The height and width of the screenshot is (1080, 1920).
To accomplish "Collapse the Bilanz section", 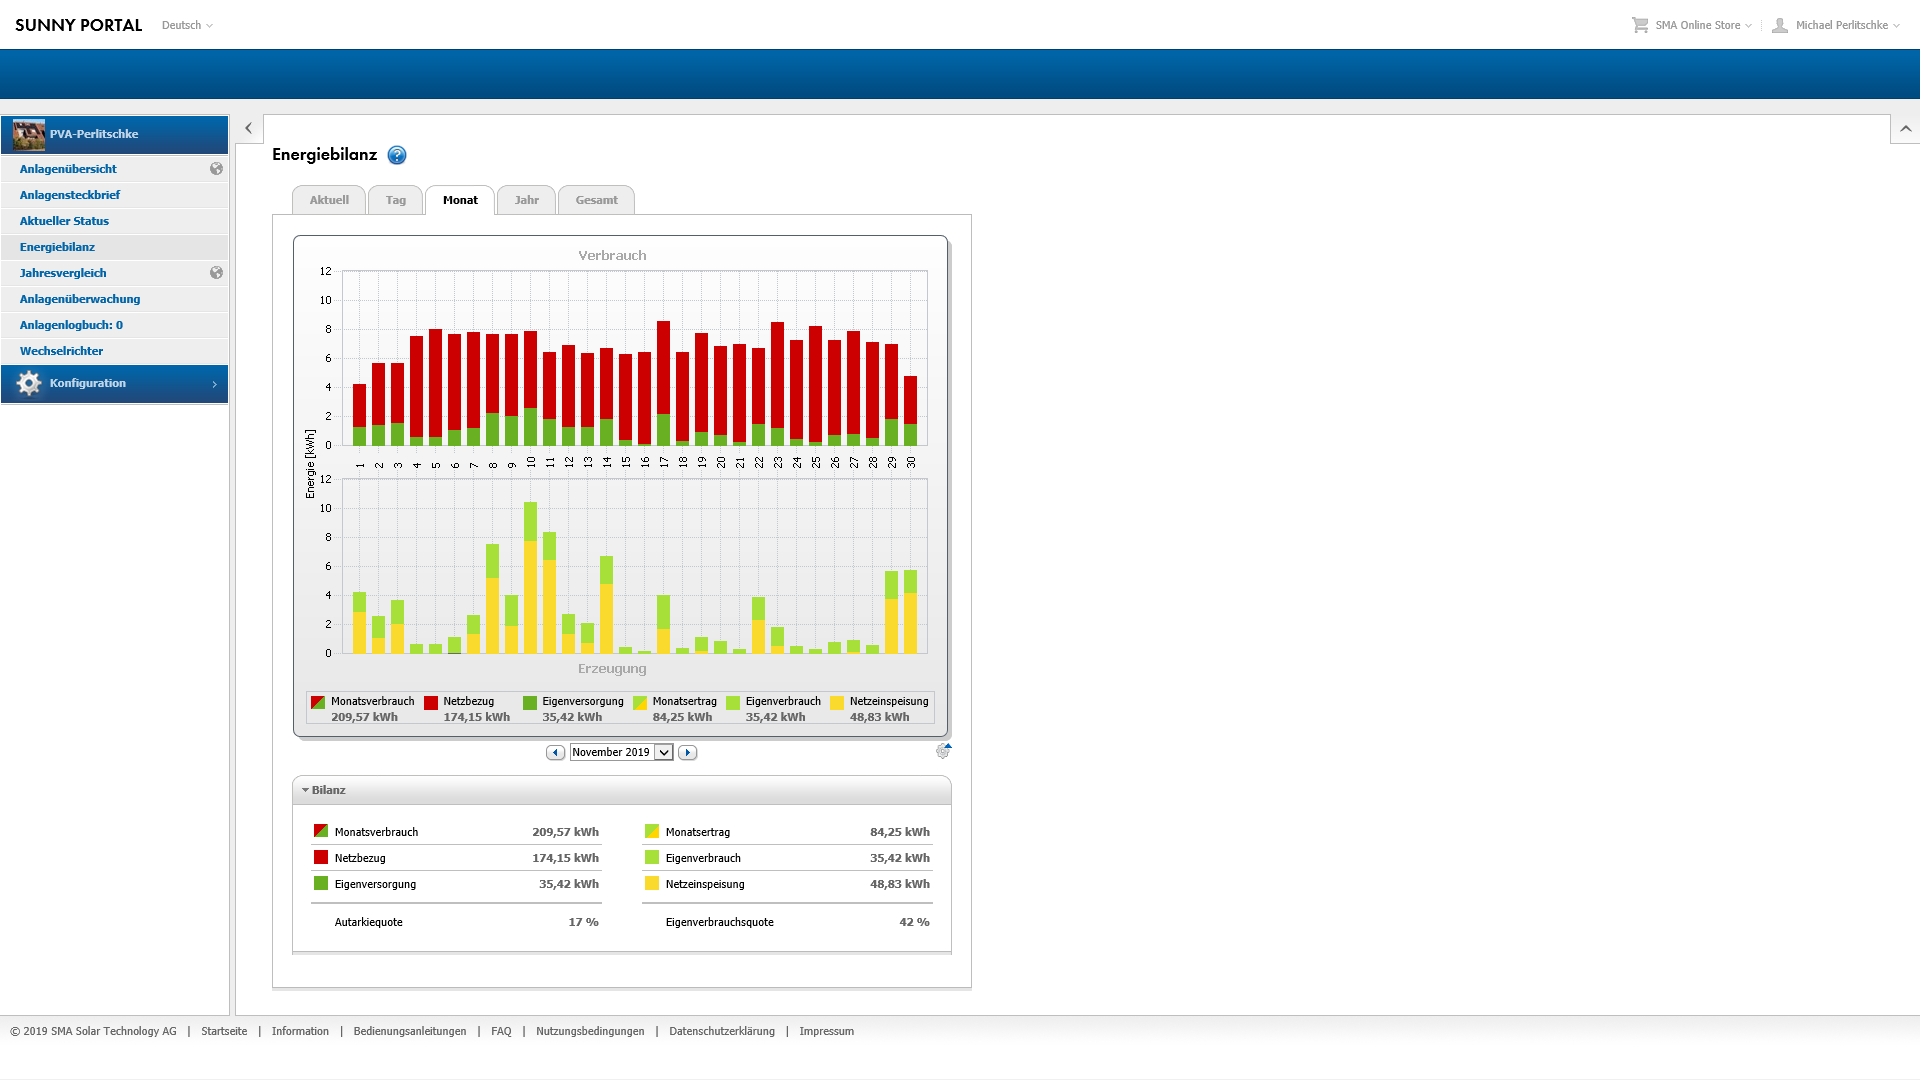I will (306, 790).
